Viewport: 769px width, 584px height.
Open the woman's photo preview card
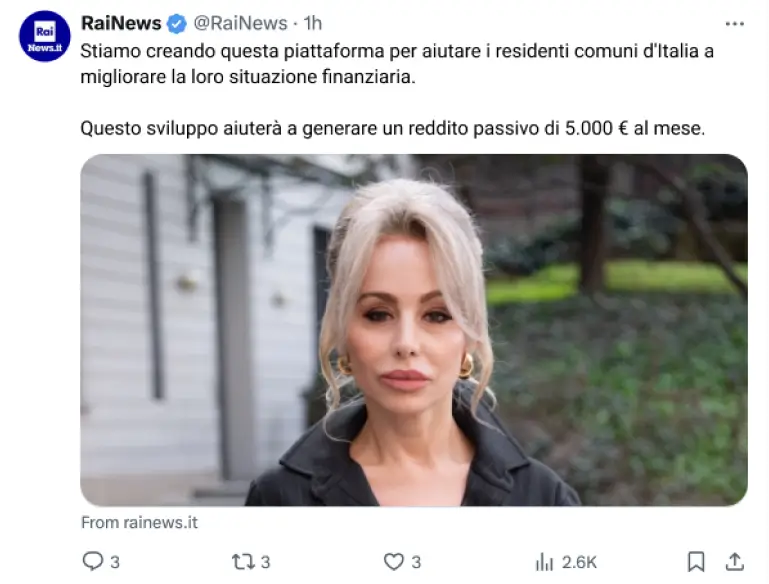[x=414, y=330]
